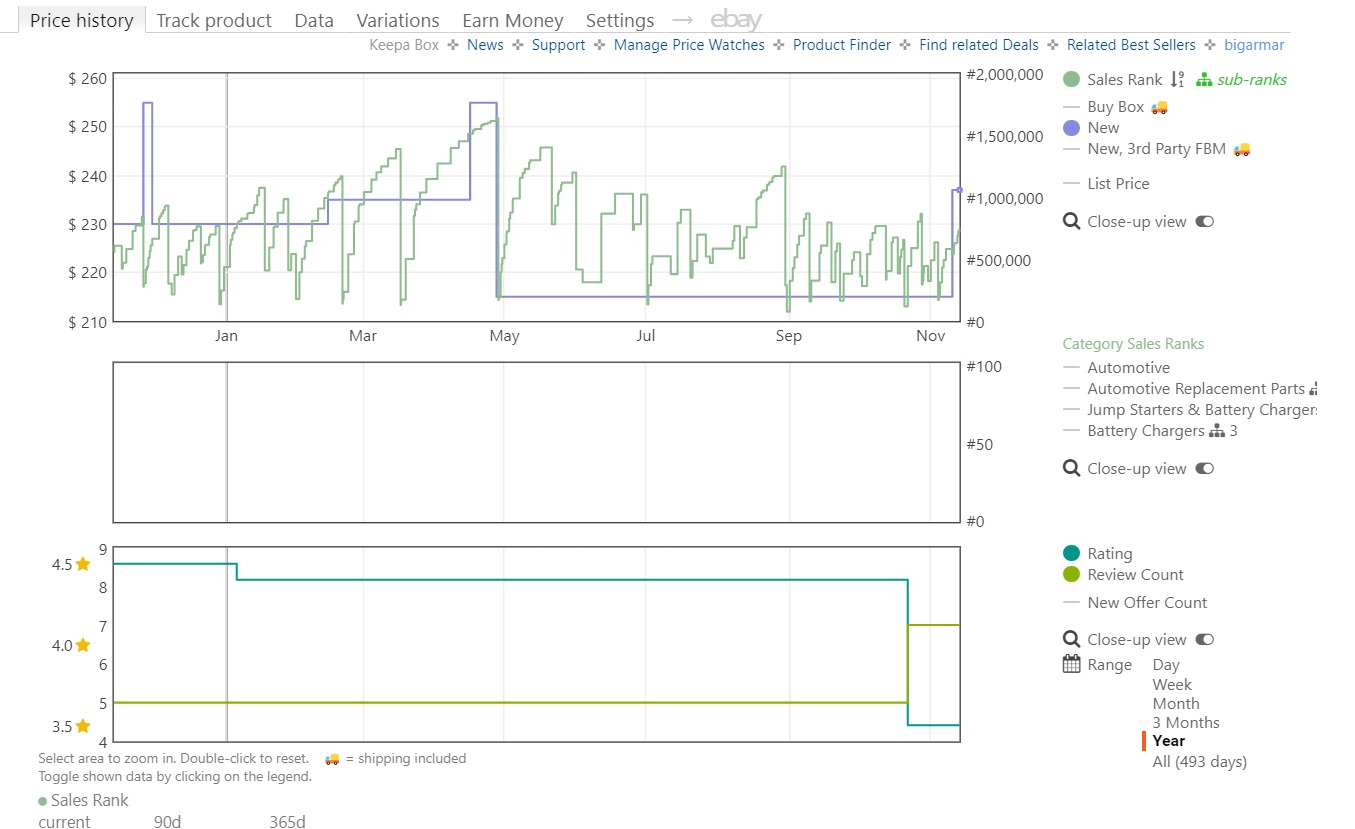The height and width of the screenshot is (829, 1355).
Task: Click the ebay logo link
Action: point(736,20)
